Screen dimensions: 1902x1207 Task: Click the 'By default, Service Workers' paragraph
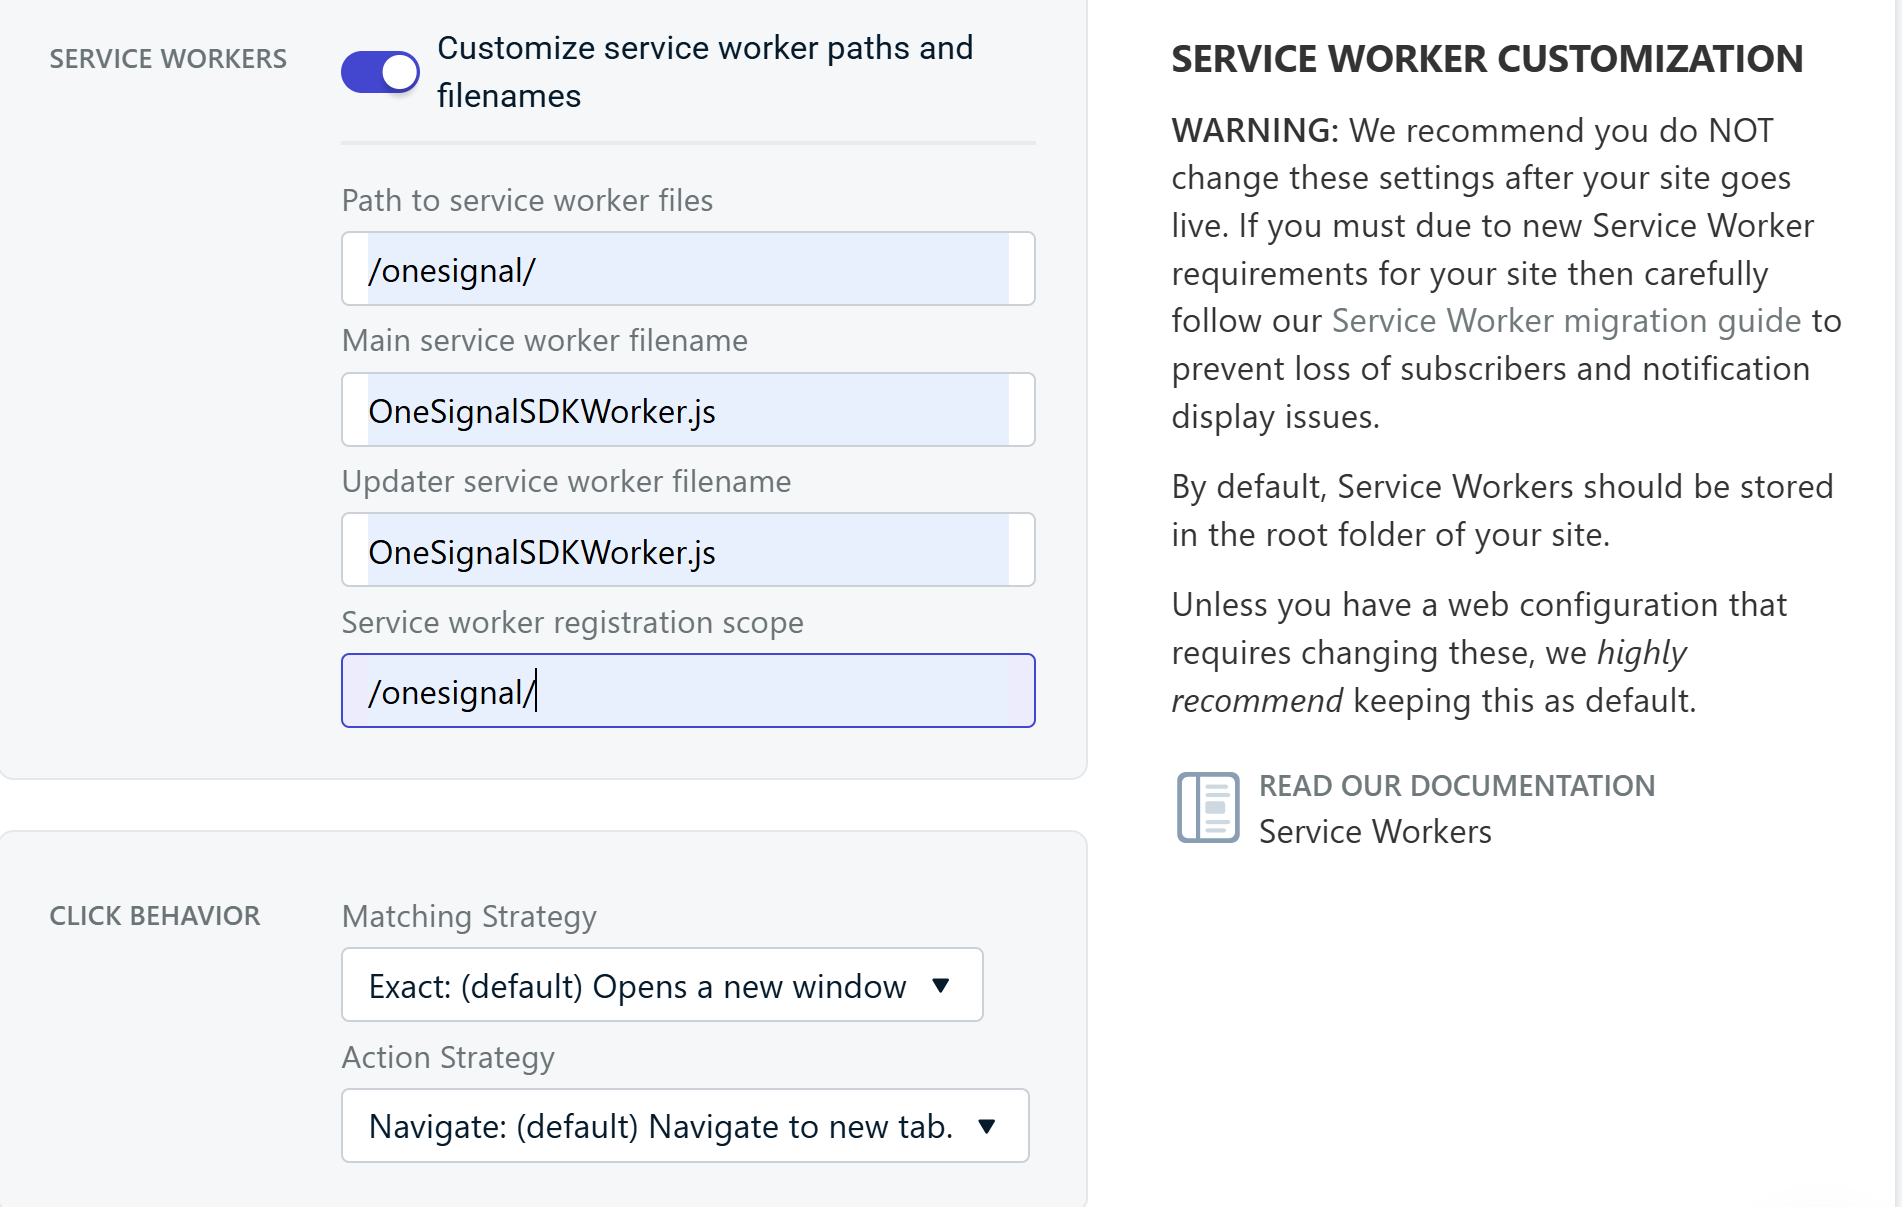(x=1502, y=511)
